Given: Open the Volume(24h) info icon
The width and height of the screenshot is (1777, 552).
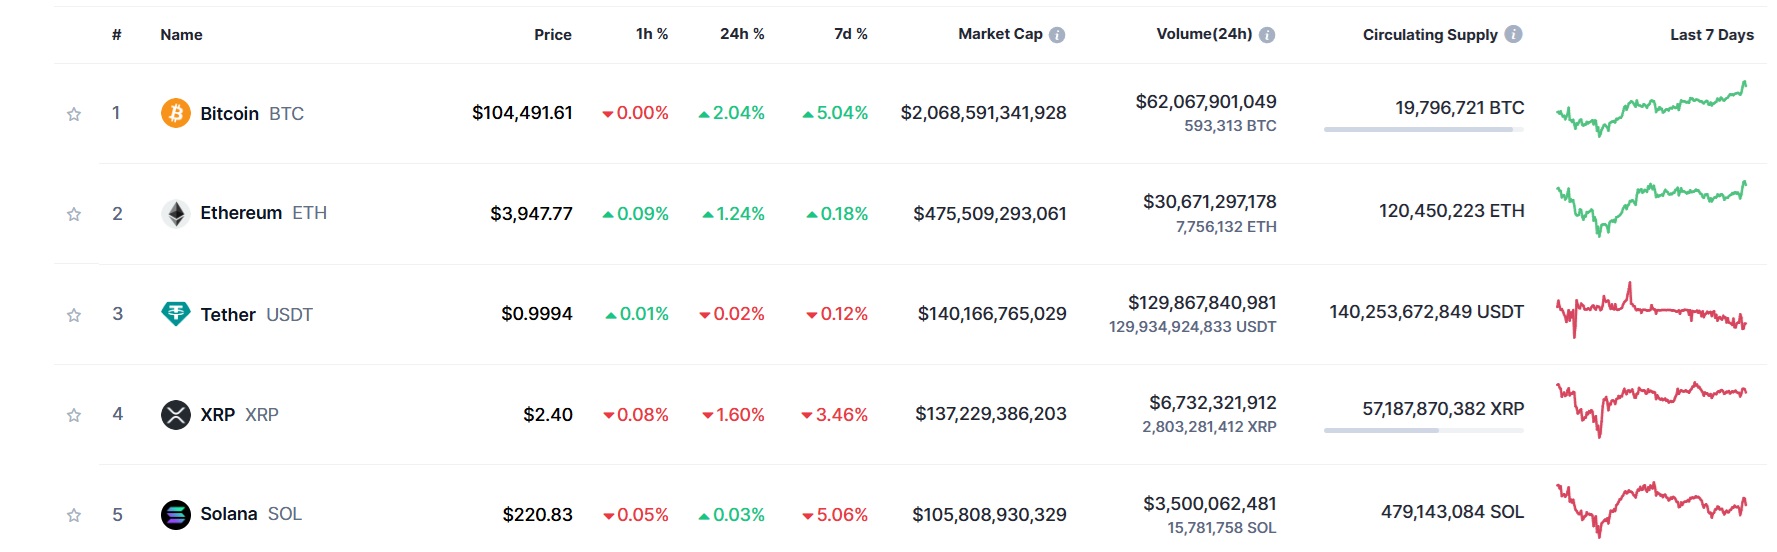Looking at the screenshot, I should pyautogui.click(x=1267, y=35).
